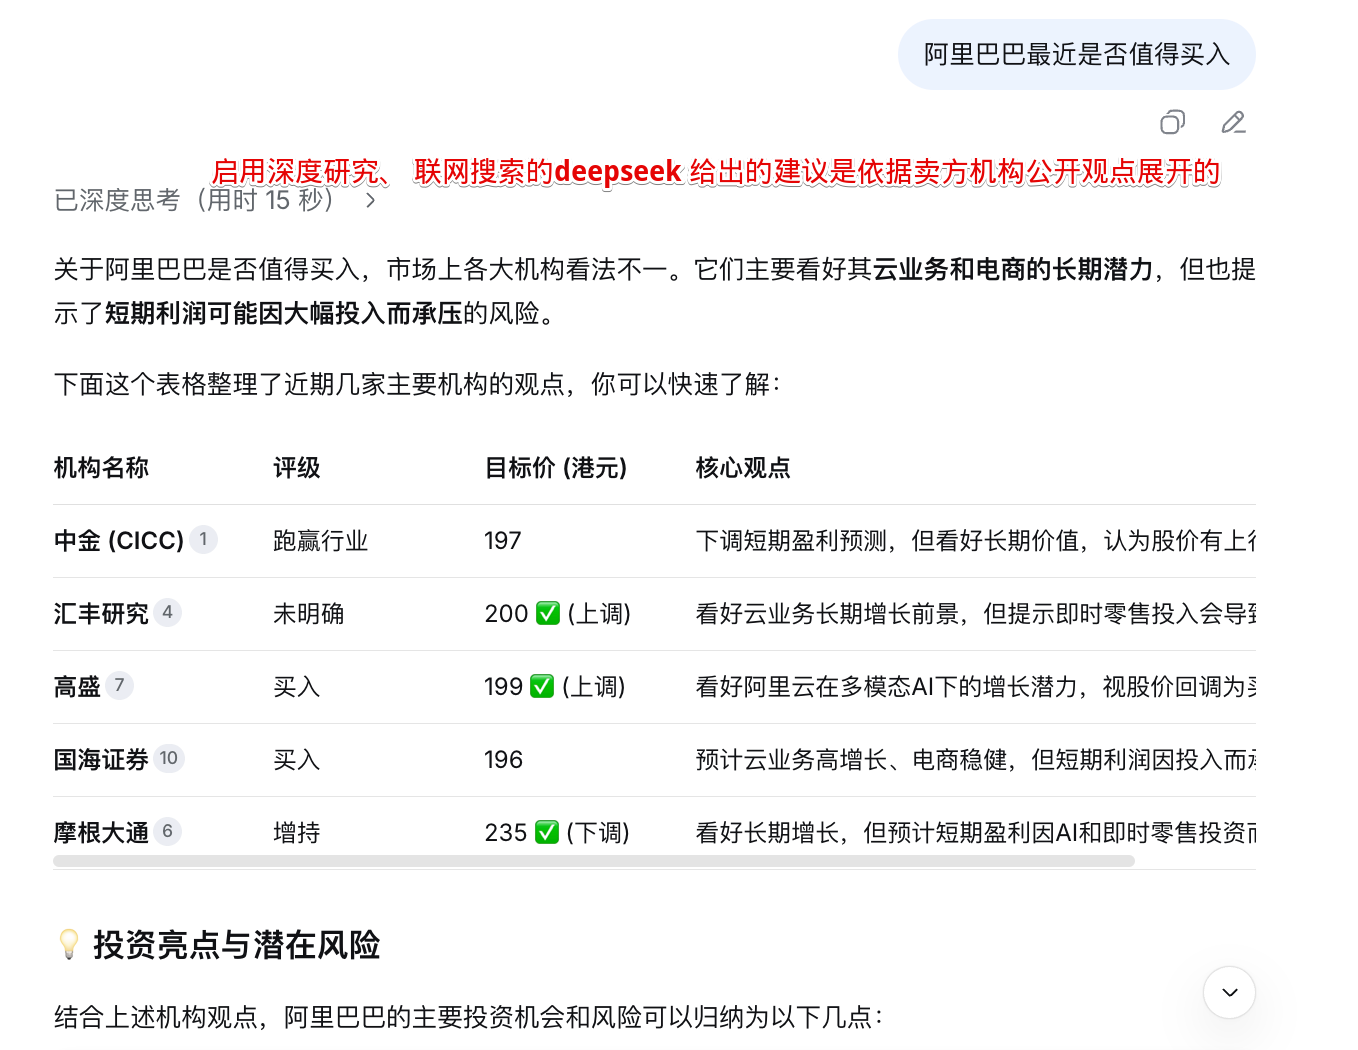Screen dimensions: 1358x1050
Task: Open citation badge 4 next to 汇丰研究
Action: (x=168, y=612)
